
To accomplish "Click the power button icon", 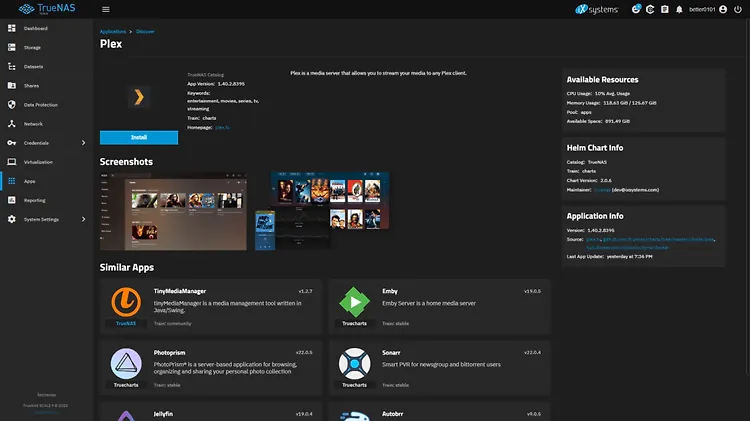I will (738, 9).
